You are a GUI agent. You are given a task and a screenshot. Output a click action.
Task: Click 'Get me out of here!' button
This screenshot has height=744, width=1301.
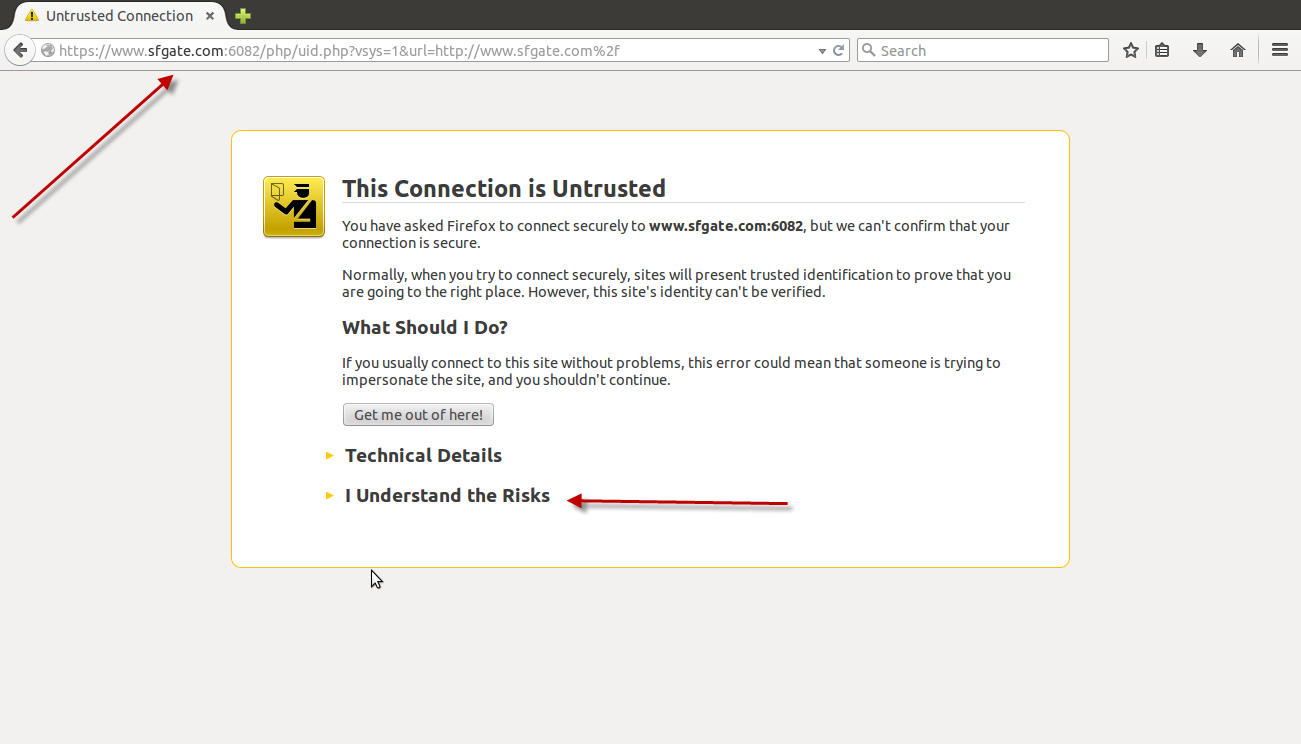coord(418,415)
